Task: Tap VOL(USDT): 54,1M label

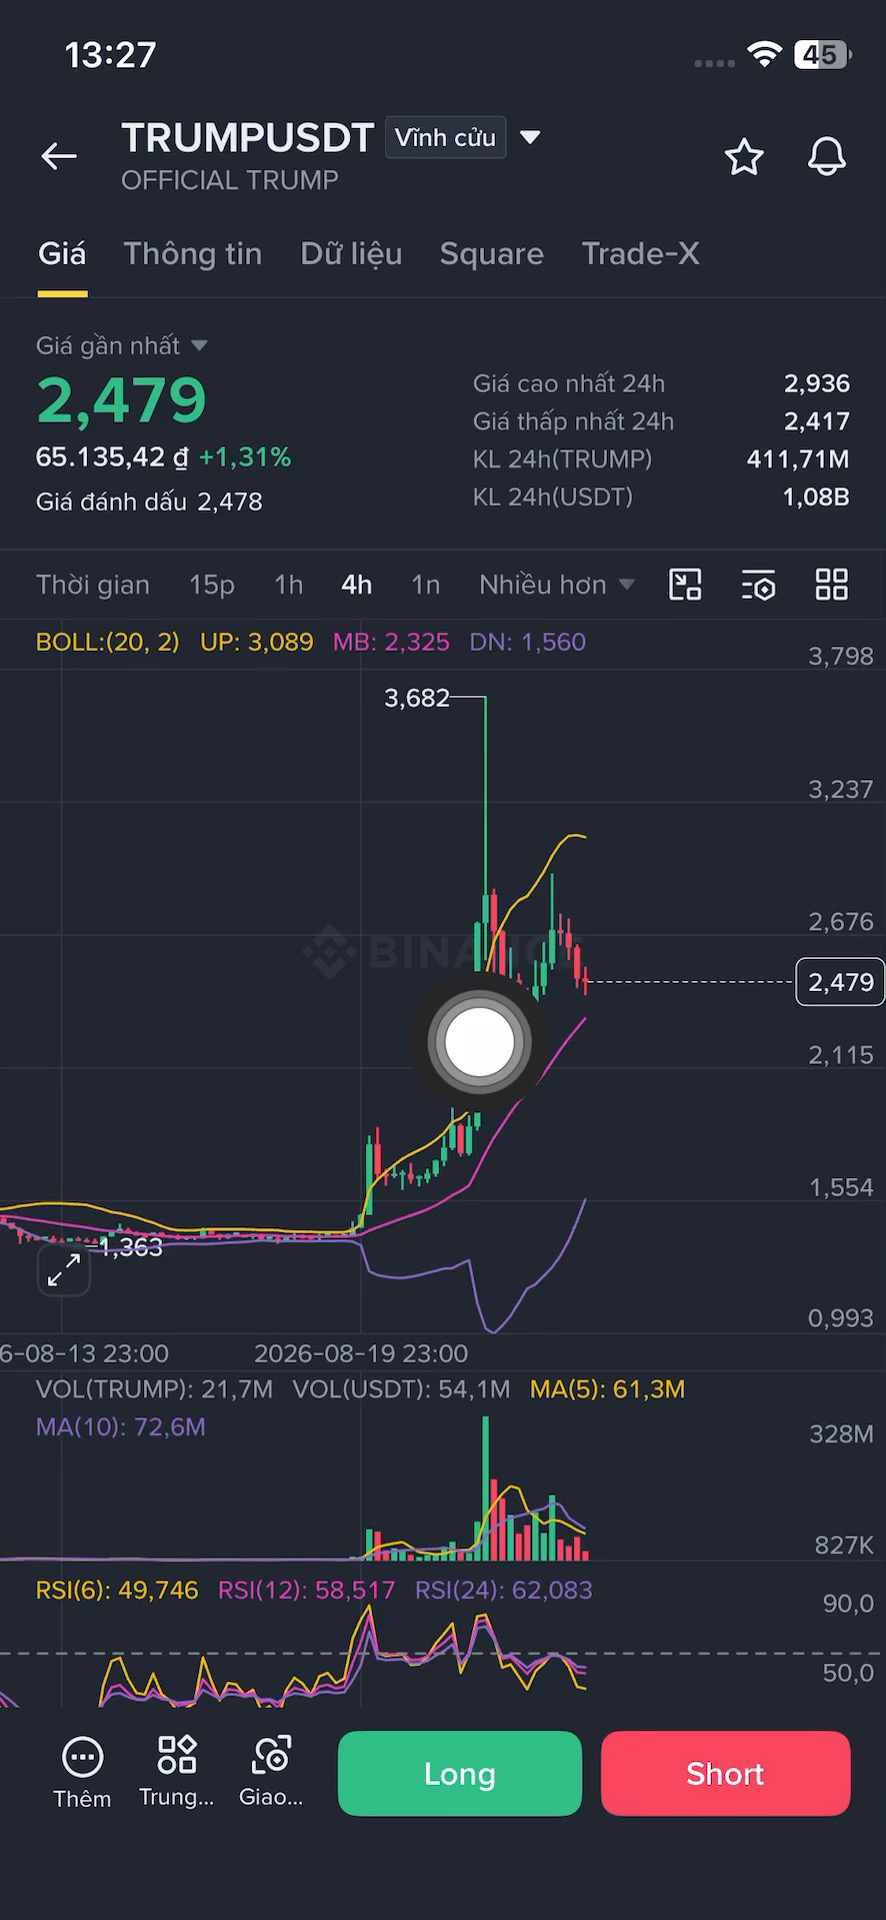Action: tap(401, 1389)
